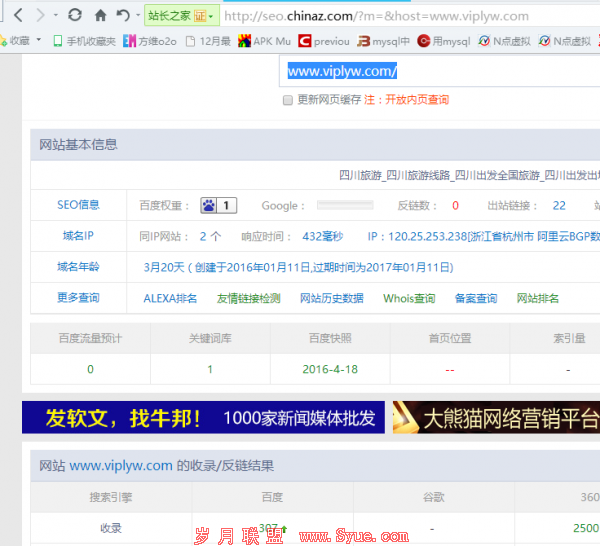Image resolution: width=600 pixels, height=546 pixels.
Task: Open history dropdown next to forward arrow
Action: click(x=55, y=15)
